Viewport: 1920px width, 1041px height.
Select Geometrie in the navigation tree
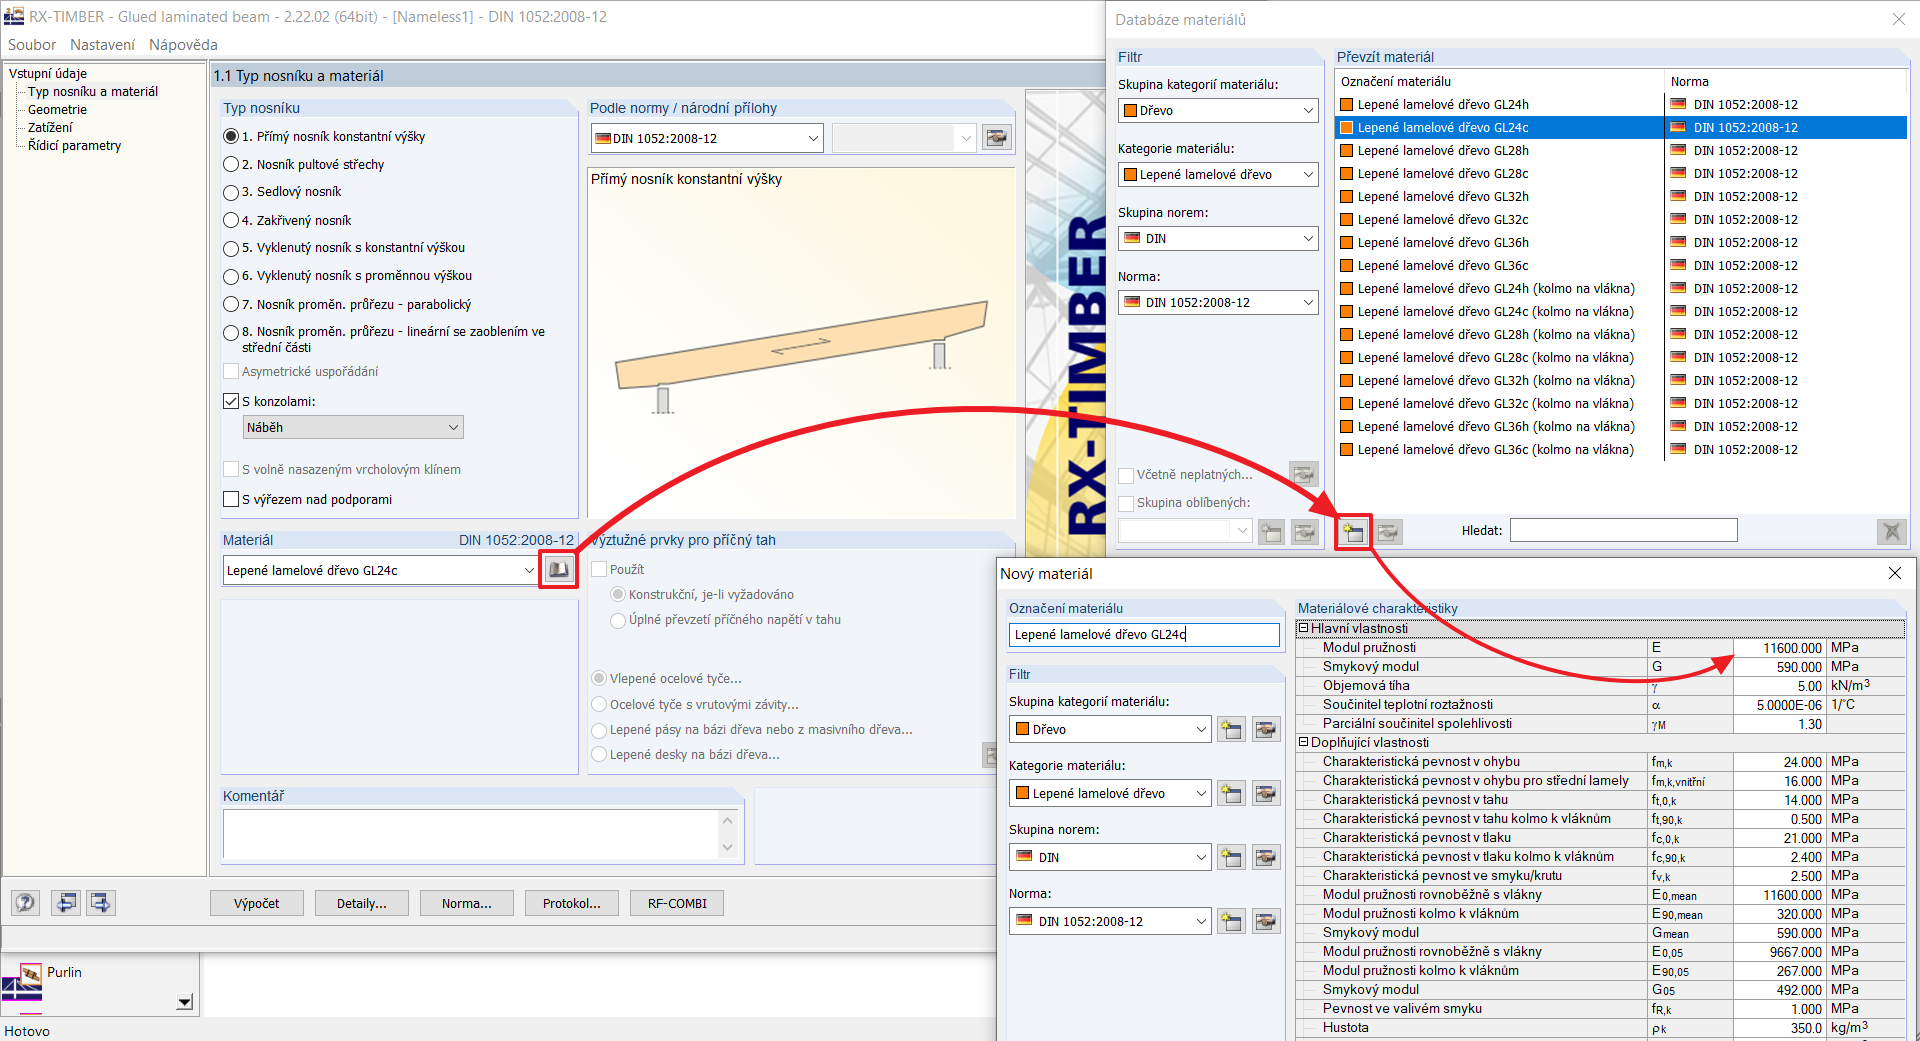[57, 110]
